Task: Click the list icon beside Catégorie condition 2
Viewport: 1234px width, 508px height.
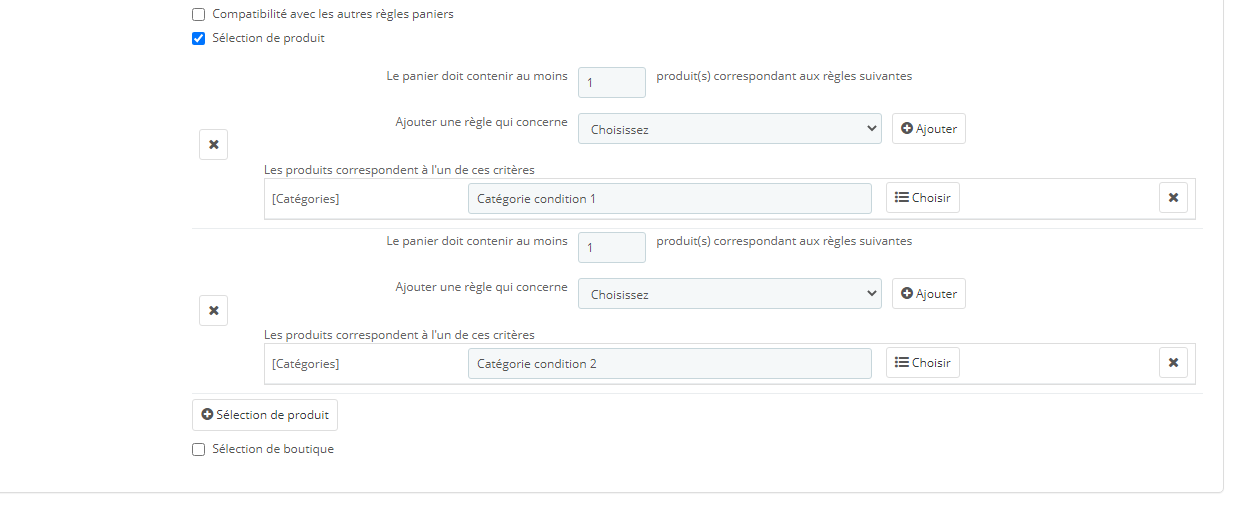Action: click(901, 363)
